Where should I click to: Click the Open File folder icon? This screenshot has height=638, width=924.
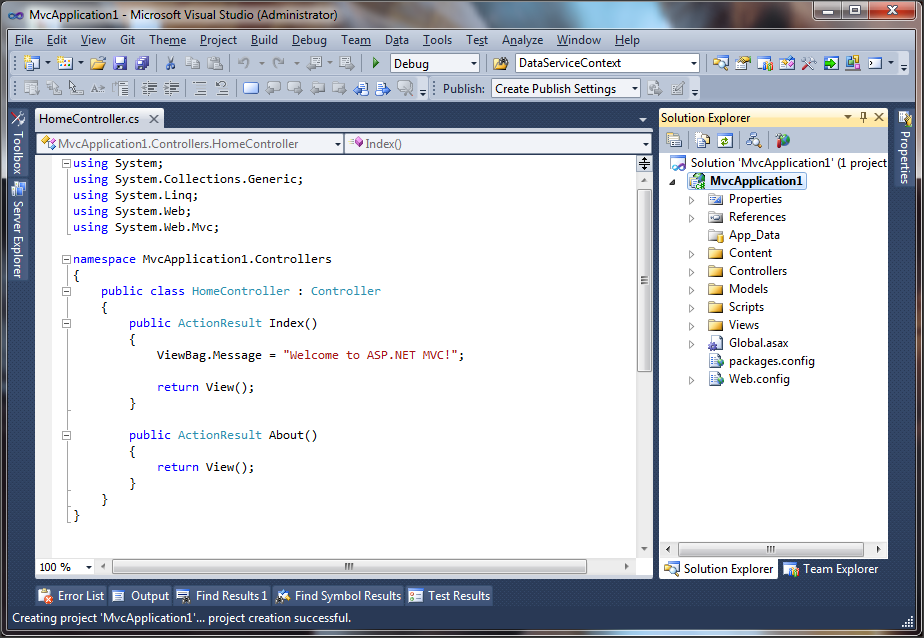click(x=98, y=63)
